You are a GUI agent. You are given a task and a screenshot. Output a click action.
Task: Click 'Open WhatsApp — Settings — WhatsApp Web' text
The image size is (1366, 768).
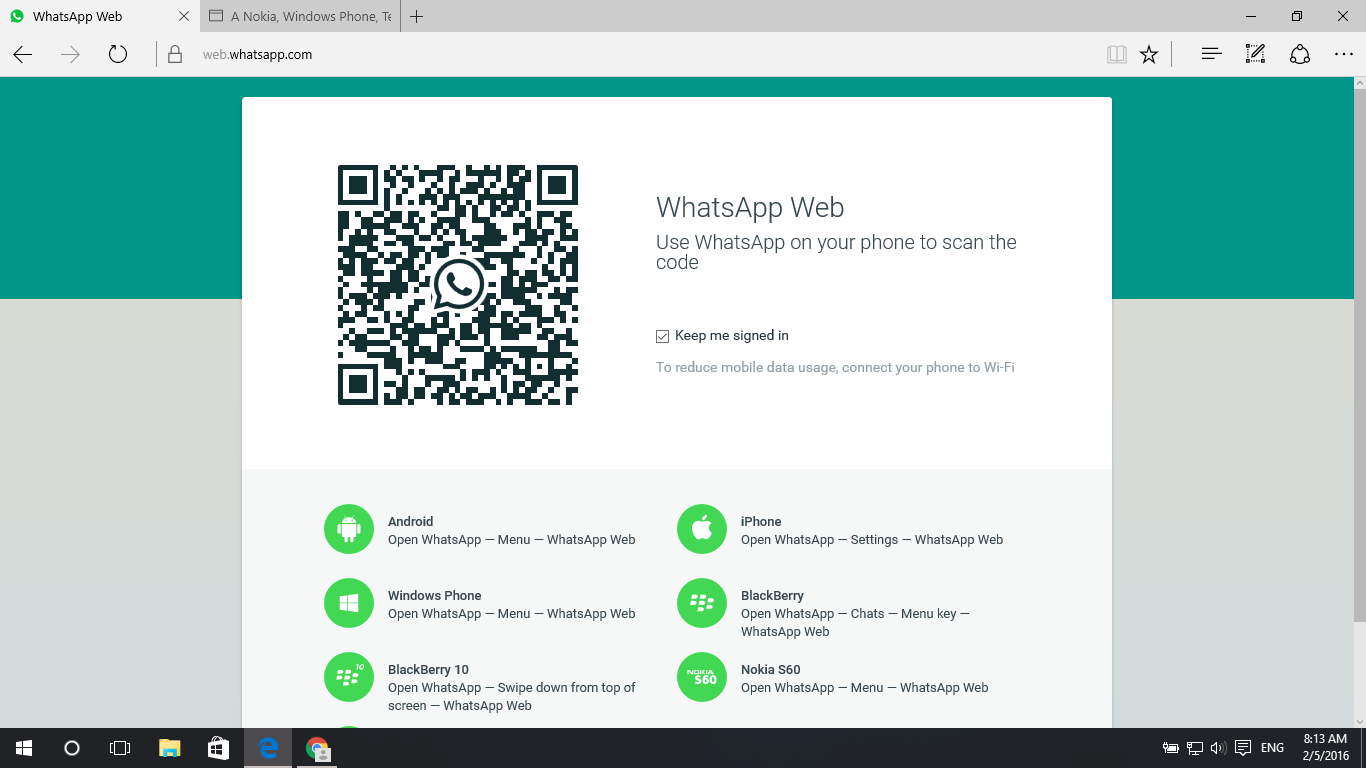point(872,540)
